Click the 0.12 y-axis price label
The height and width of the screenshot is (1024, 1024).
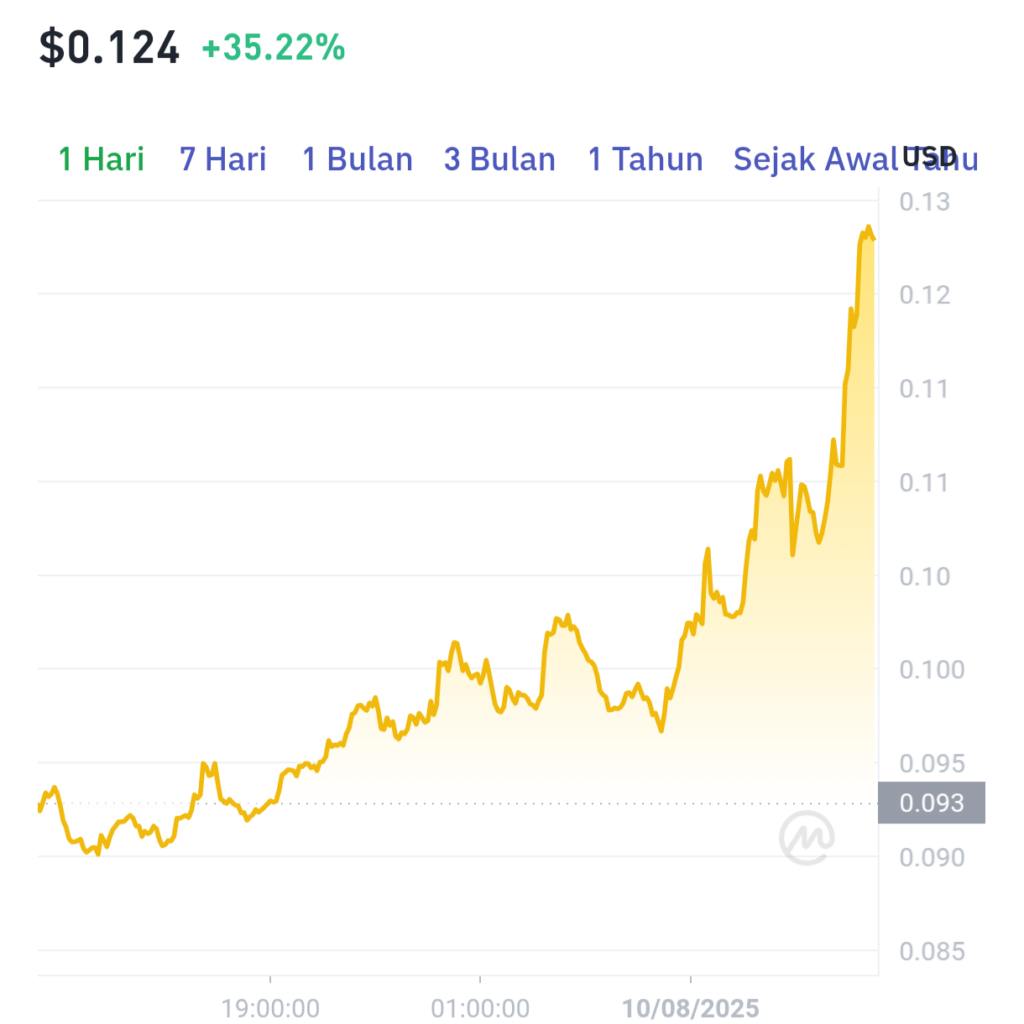924,295
